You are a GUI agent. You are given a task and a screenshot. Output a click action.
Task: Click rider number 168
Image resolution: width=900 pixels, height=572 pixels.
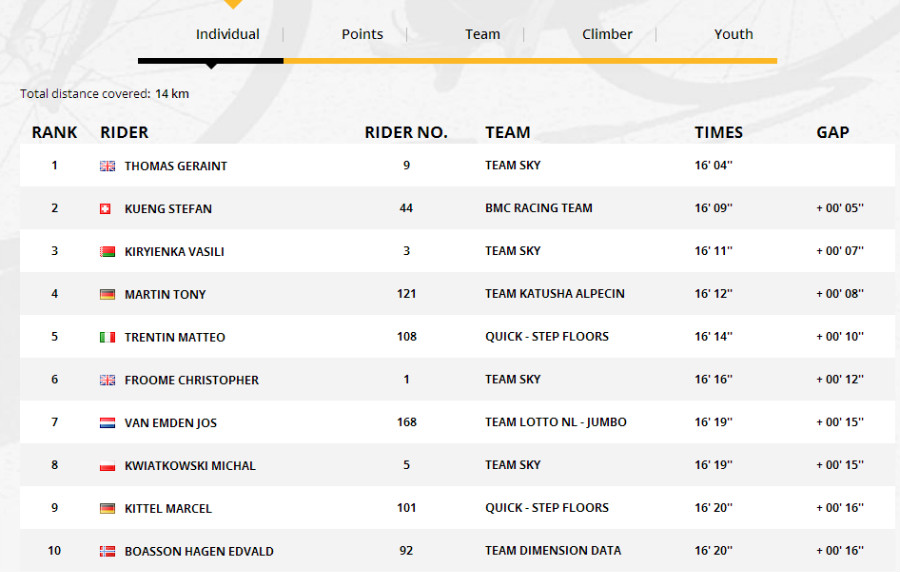(406, 422)
